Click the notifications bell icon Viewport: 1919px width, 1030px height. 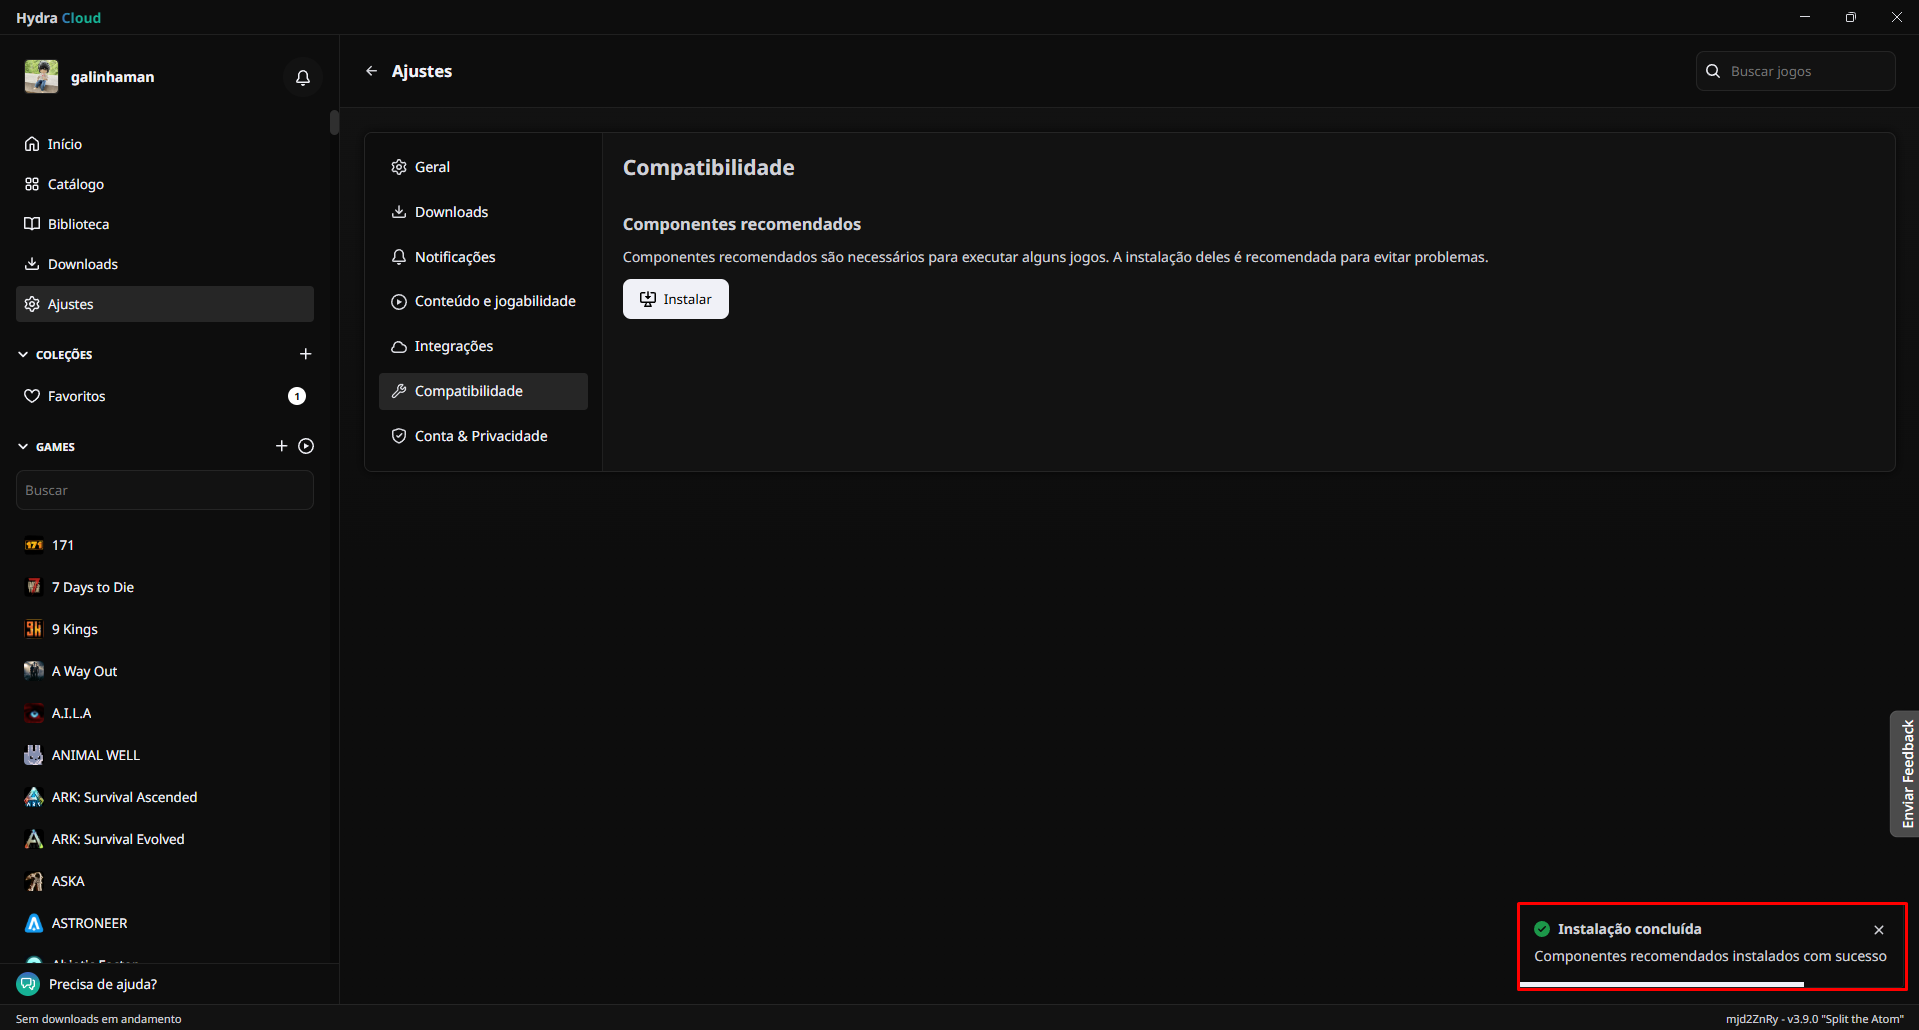[x=302, y=77]
